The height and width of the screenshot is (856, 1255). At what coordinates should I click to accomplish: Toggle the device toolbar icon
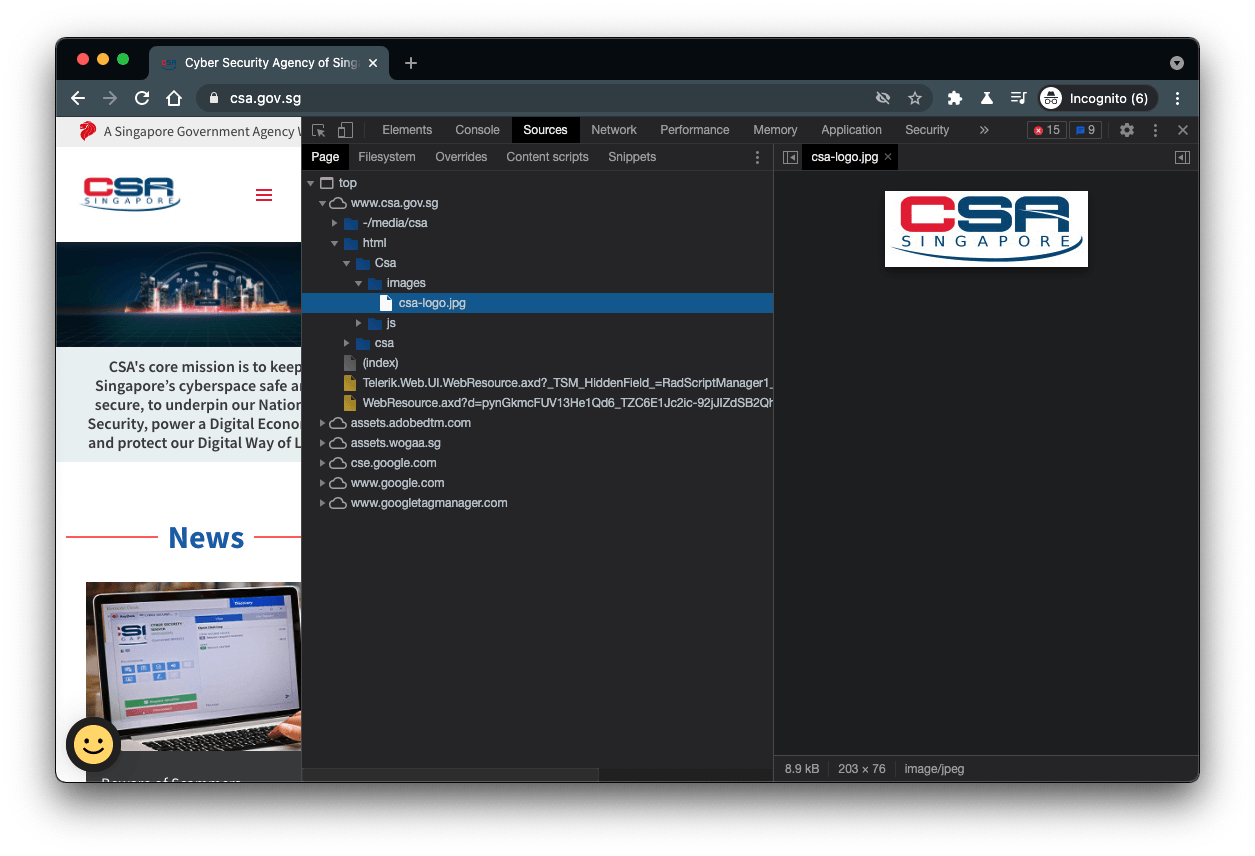pyautogui.click(x=345, y=130)
